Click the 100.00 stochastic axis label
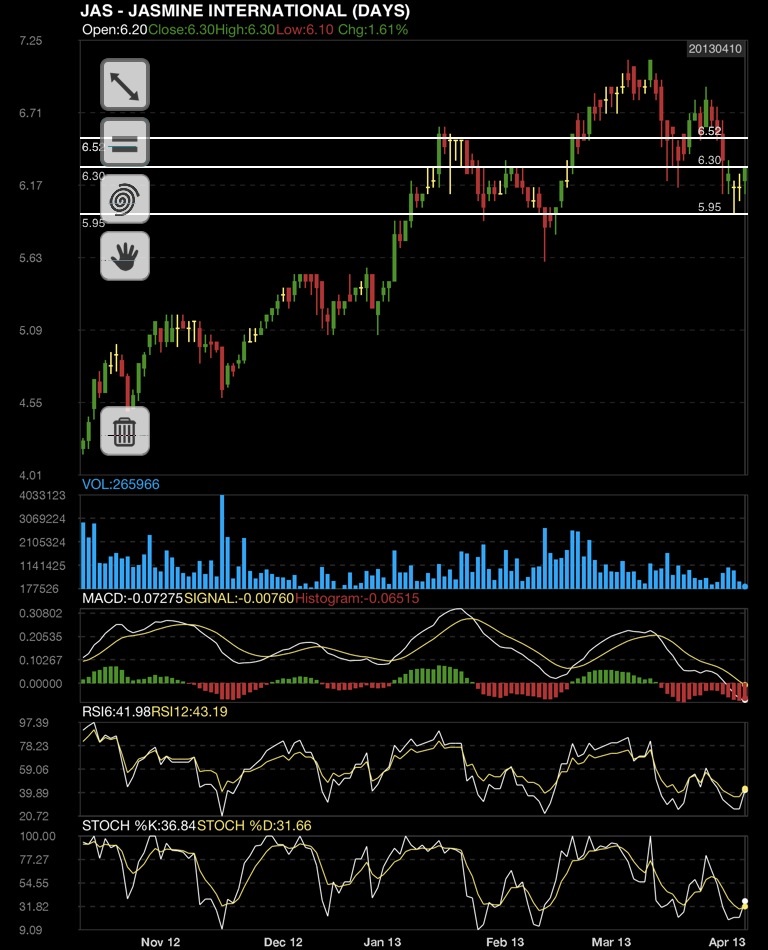 (37, 836)
